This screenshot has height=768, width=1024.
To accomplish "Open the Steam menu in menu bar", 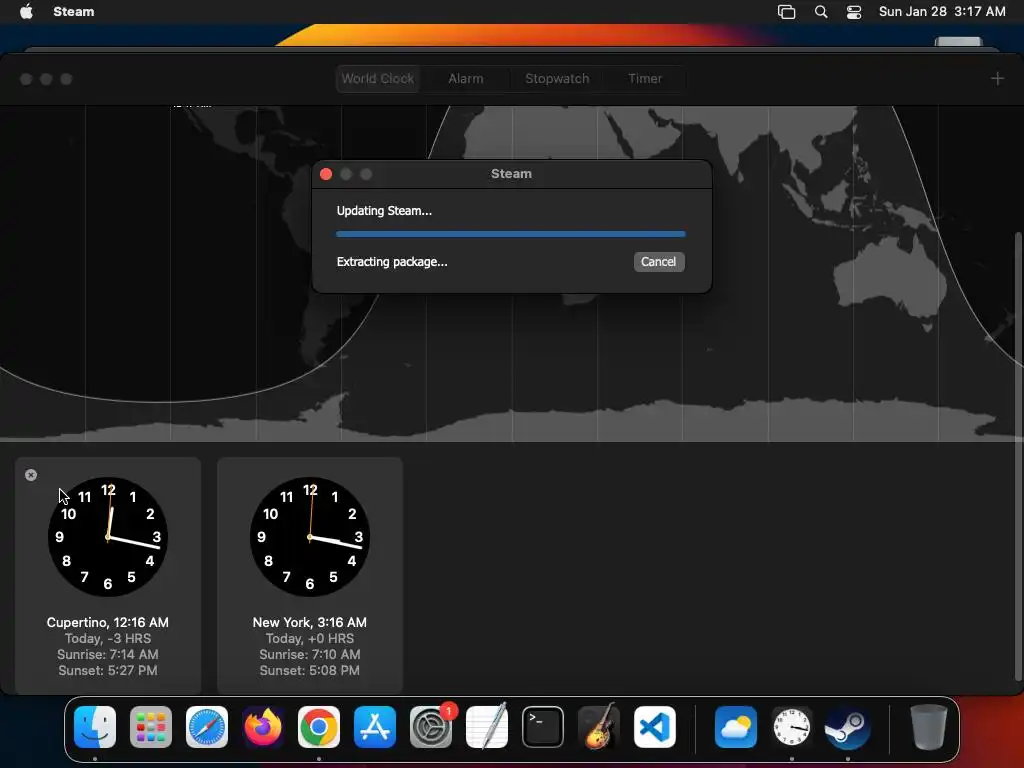I will point(74,12).
